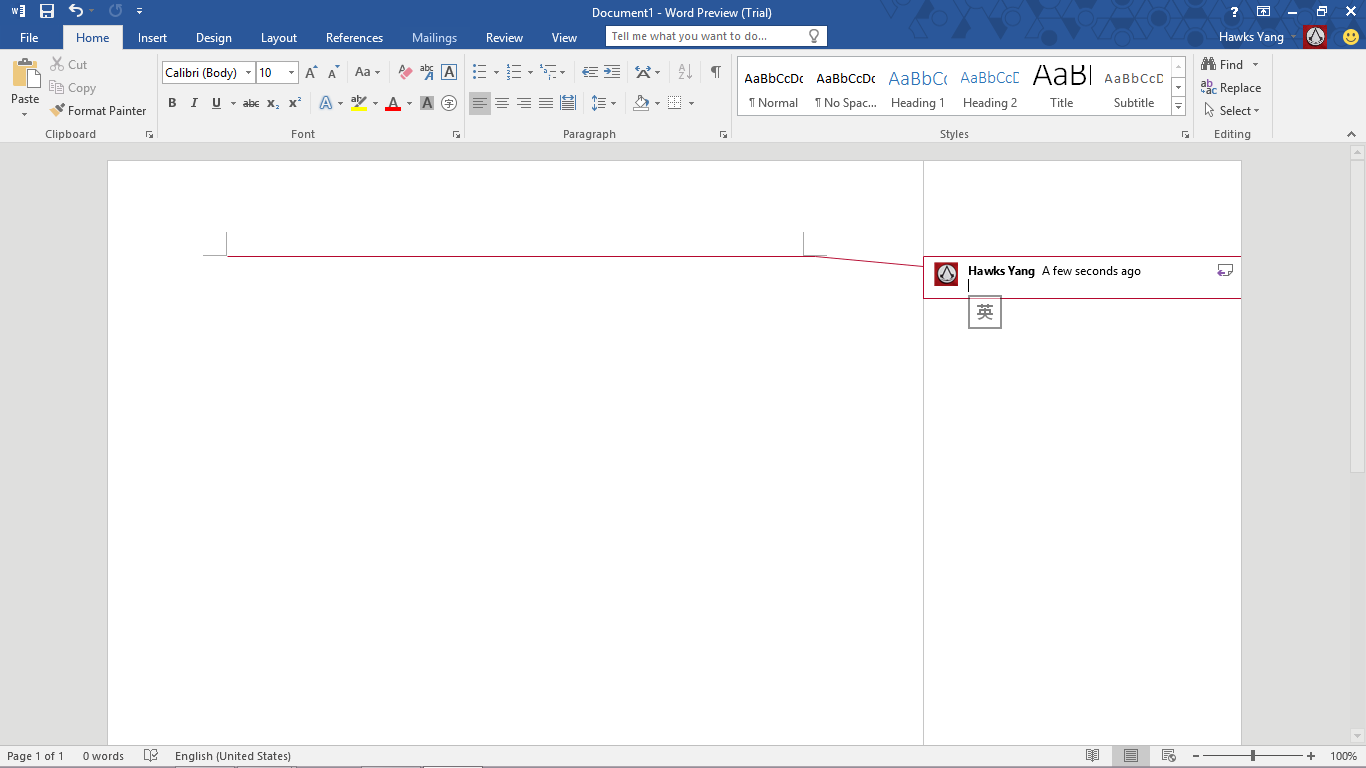1366x768 pixels.
Task: Open the Sort button in Paragraph group
Action: (x=685, y=72)
